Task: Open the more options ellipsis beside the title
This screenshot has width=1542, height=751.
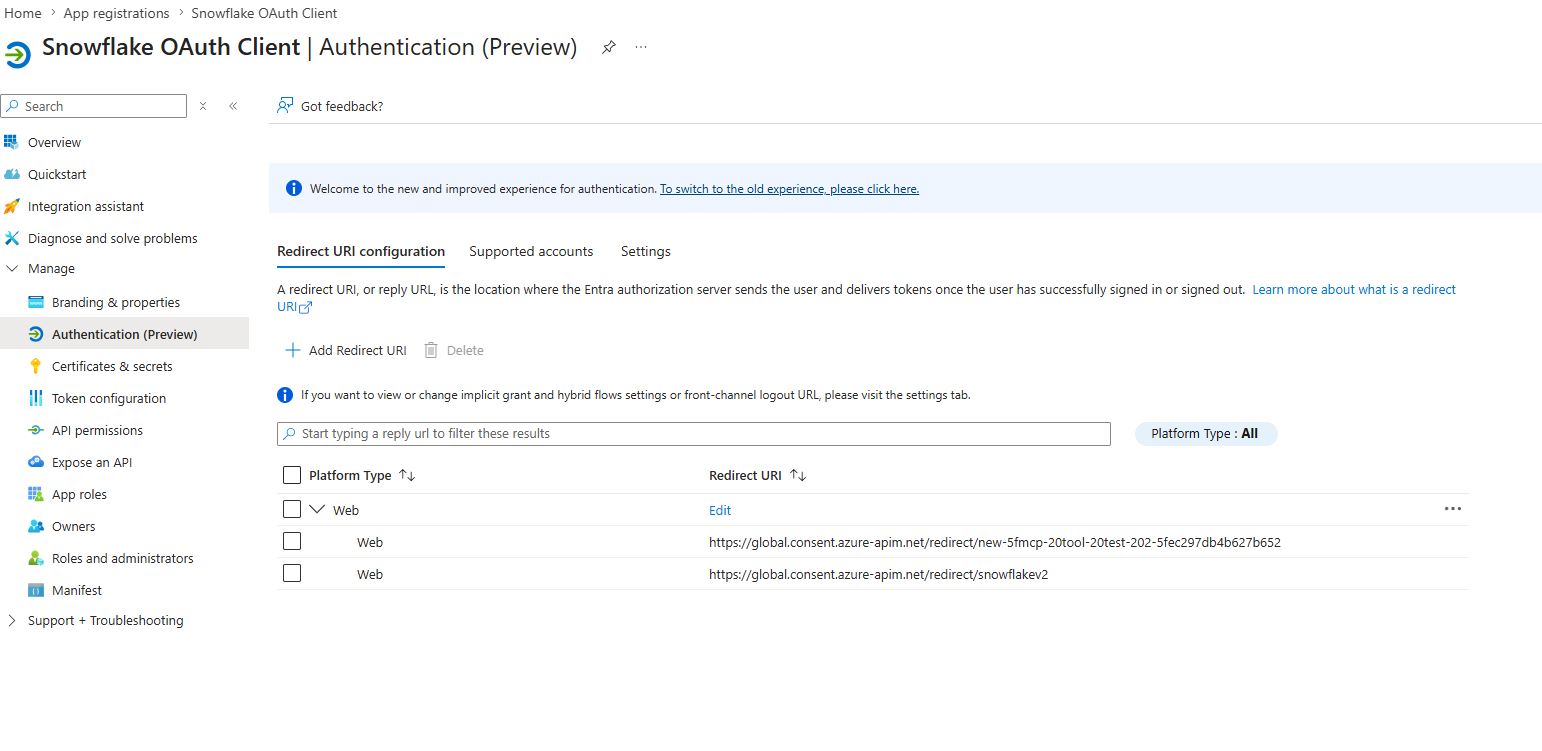Action: coord(641,47)
